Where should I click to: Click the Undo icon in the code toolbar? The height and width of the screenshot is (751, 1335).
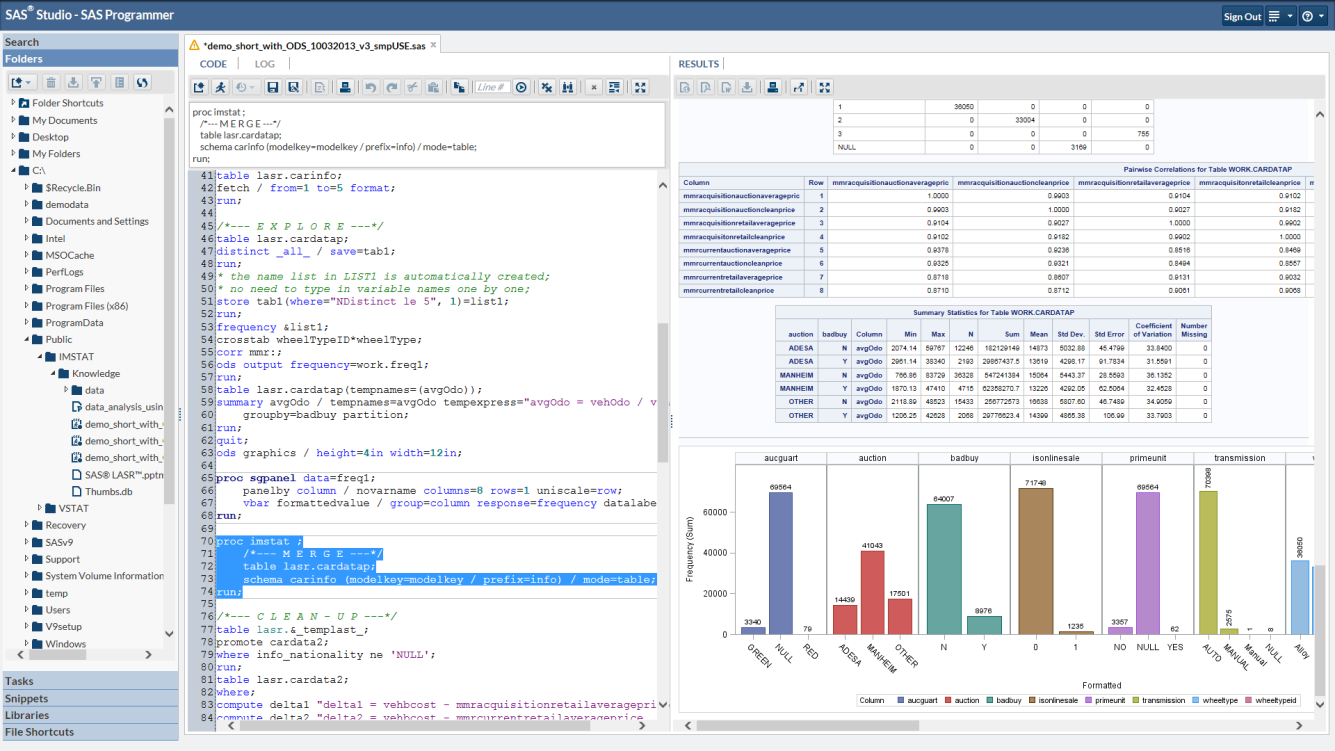[370, 87]
